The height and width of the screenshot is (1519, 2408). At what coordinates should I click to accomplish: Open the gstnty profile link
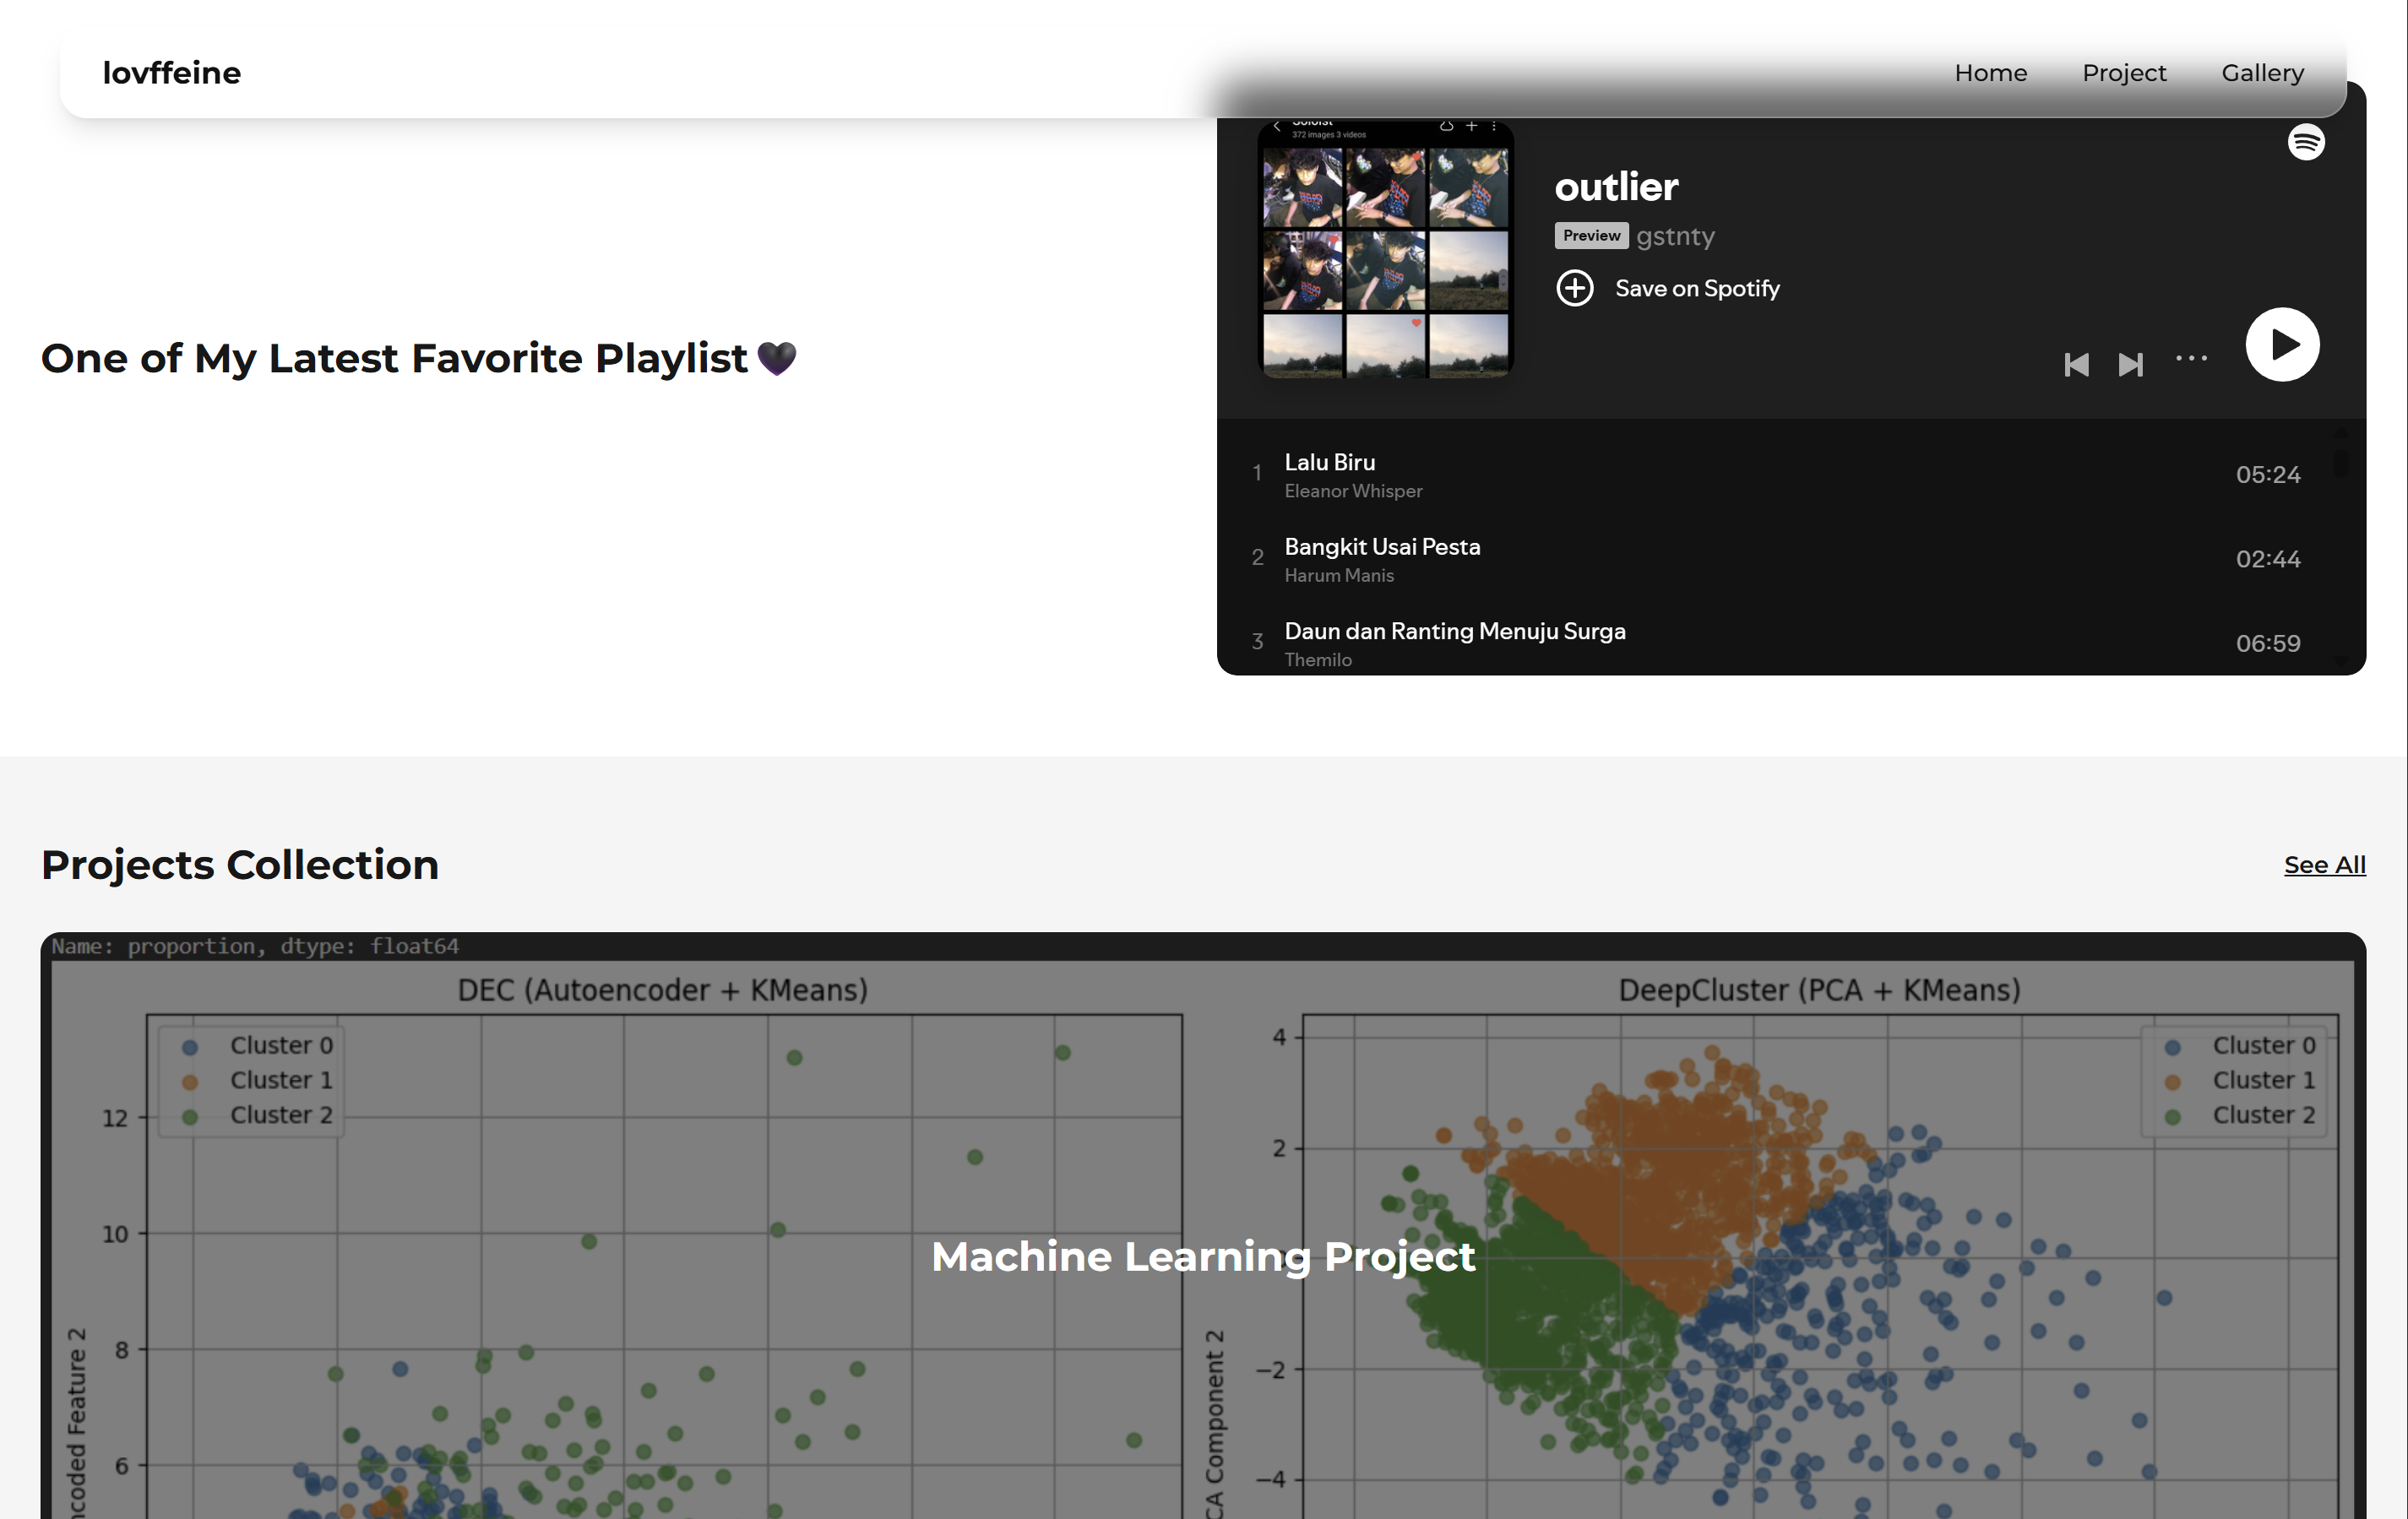(1675, 236)
